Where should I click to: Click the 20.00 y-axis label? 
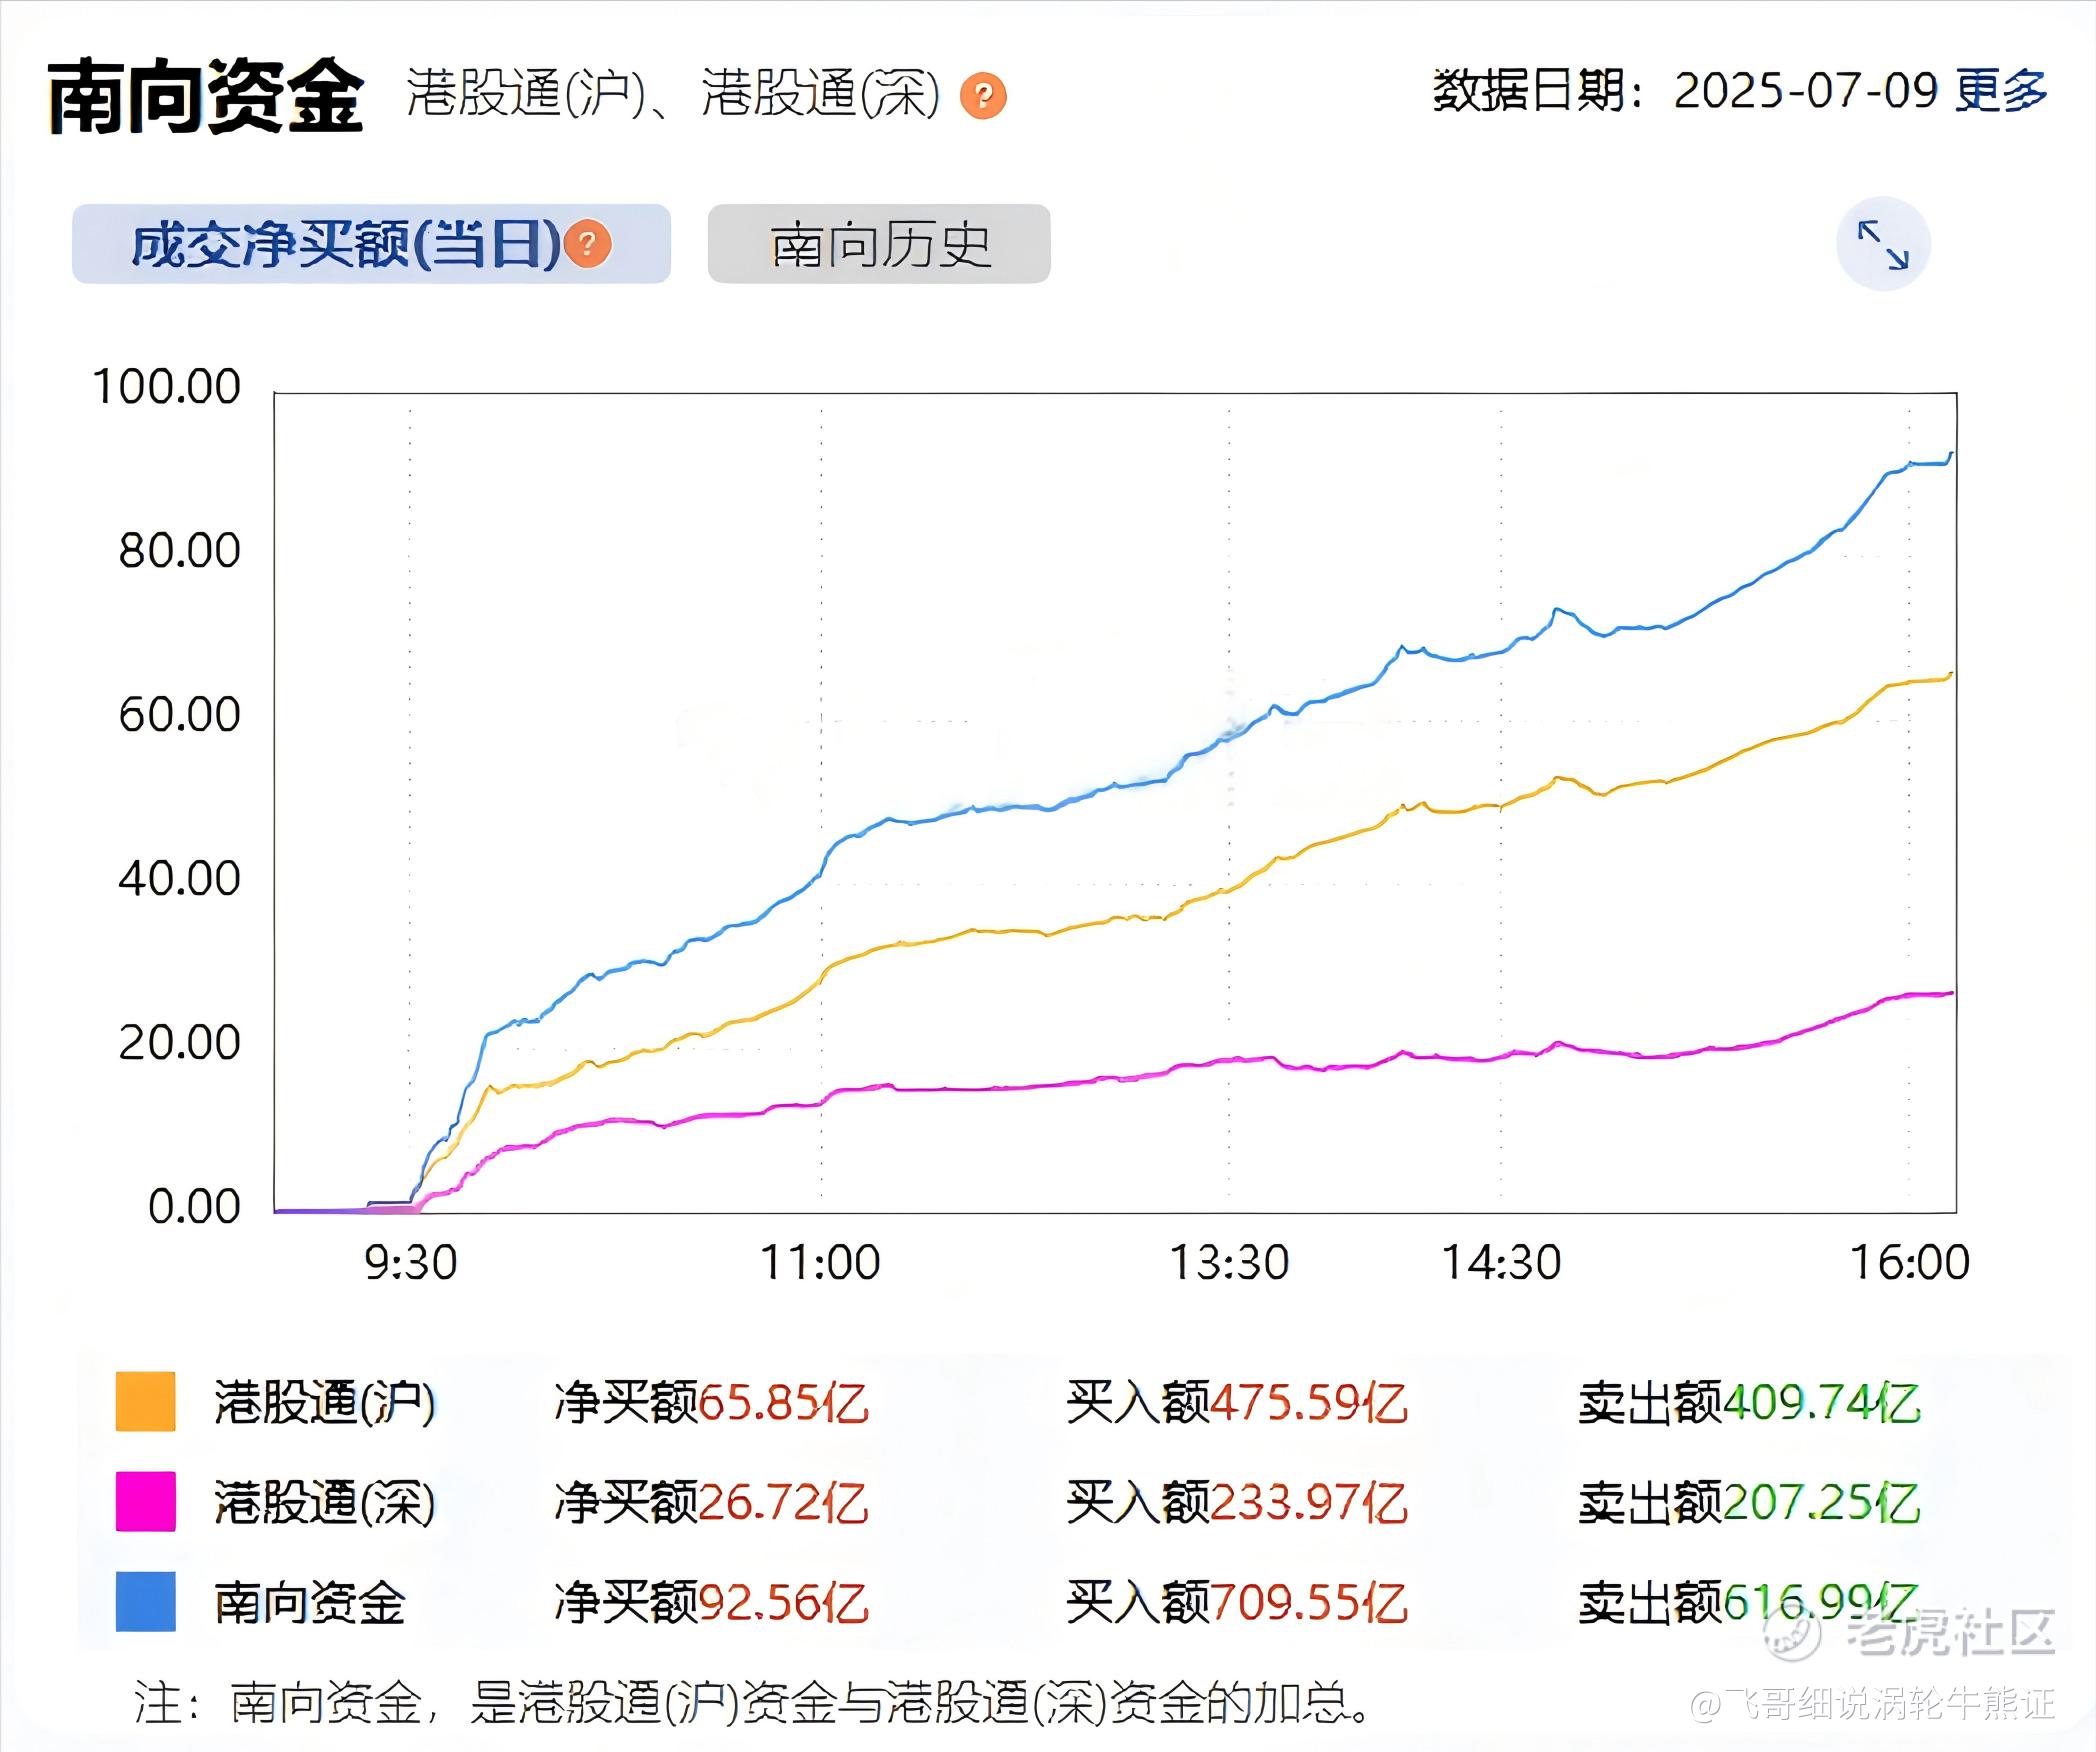pyautogui.click(x=180, y=1043)
